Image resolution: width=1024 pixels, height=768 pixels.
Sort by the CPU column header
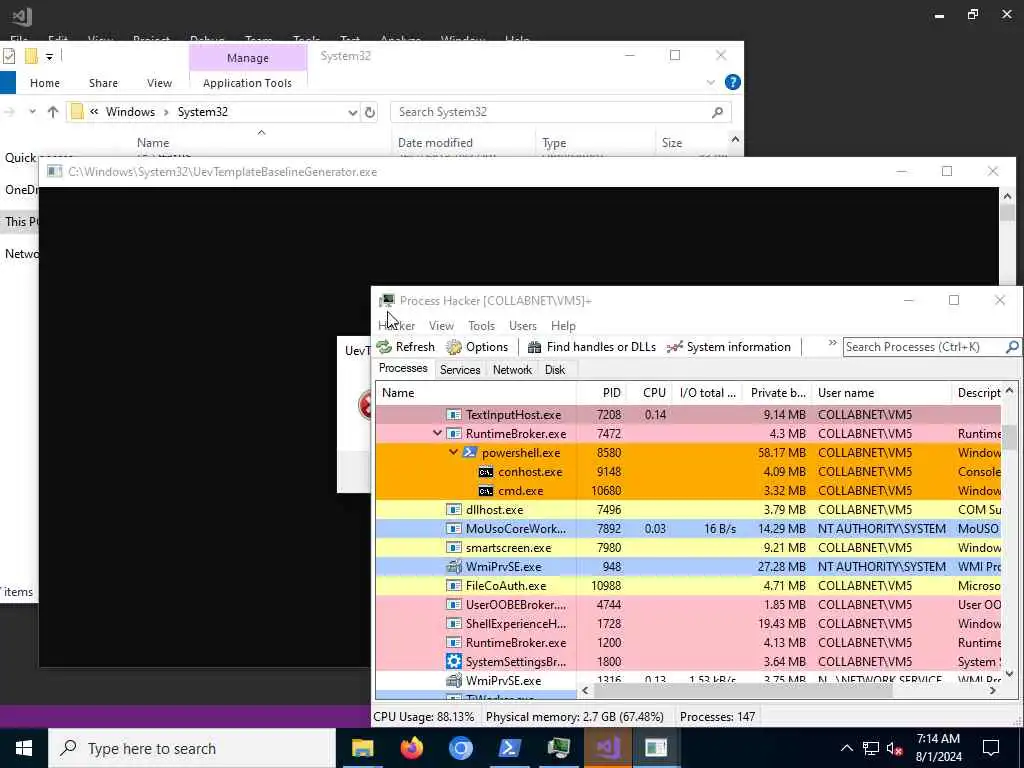pos(648,392)
